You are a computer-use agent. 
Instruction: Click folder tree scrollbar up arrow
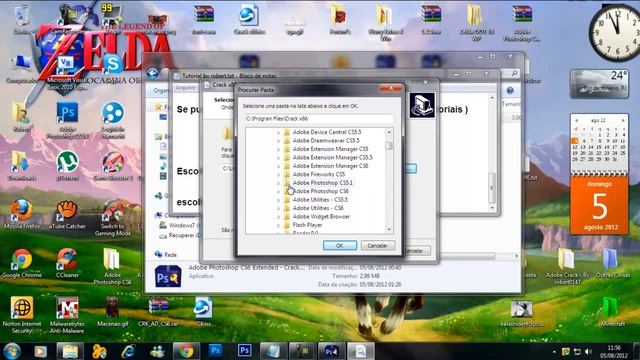click(389, 132)
